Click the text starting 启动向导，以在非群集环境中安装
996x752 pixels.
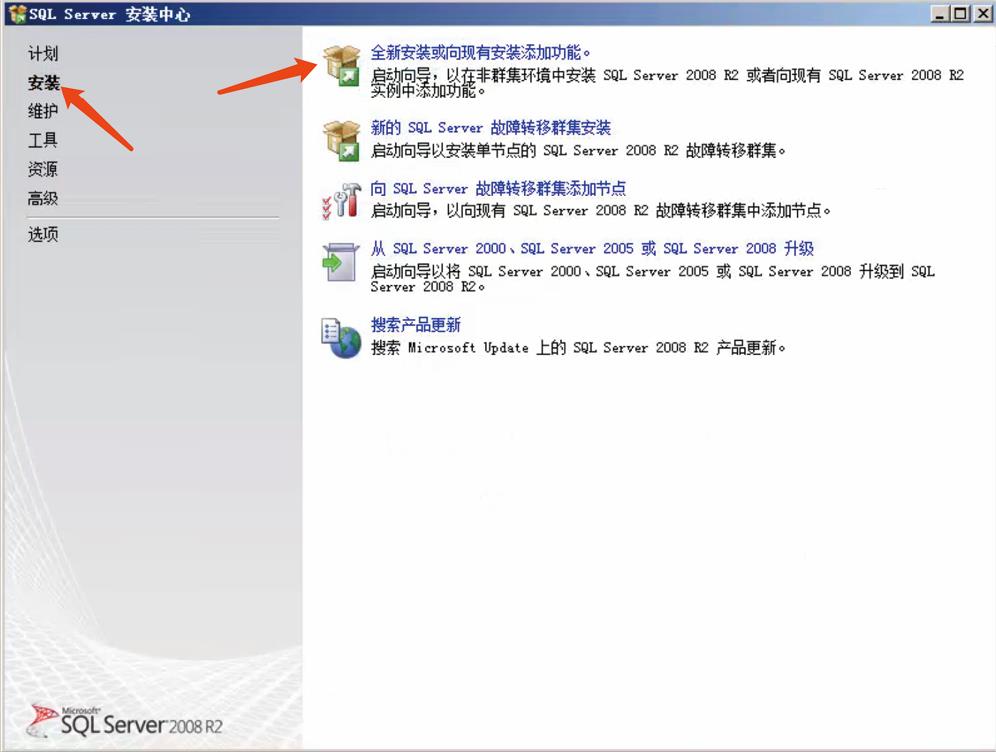(667, 83)
